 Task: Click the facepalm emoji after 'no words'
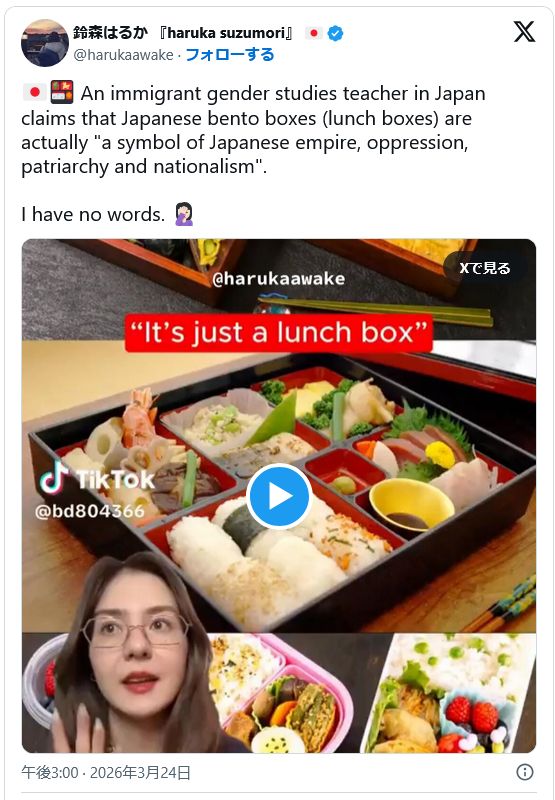click(x=184, y=214)
